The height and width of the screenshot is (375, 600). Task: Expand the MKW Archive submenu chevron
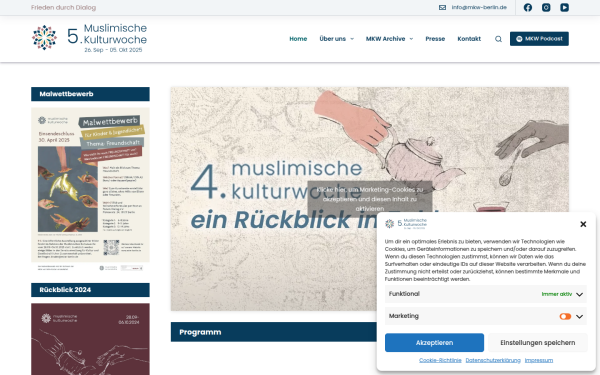click(x=411, y=39)
